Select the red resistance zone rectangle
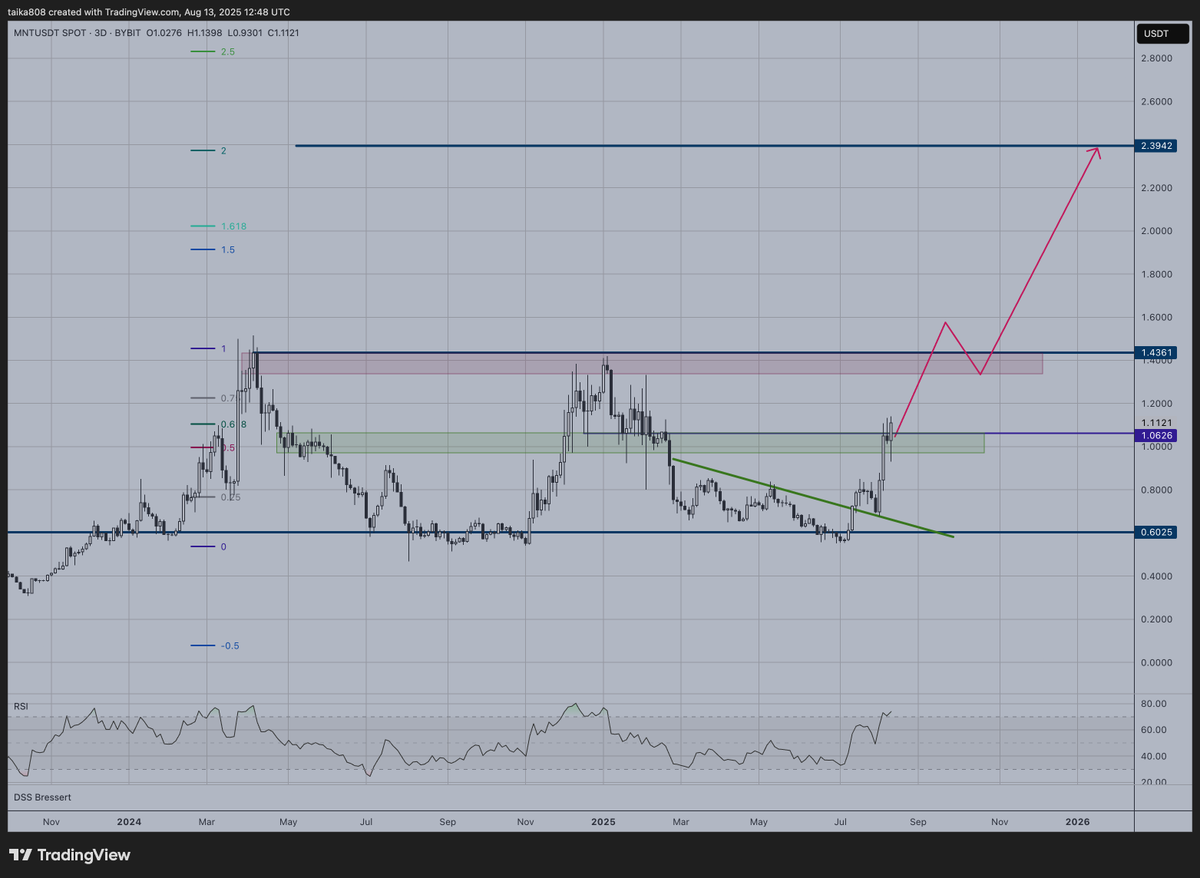The height and width of the screenshot is (878, 1200). pyautogui.click(x=642, y=363)
